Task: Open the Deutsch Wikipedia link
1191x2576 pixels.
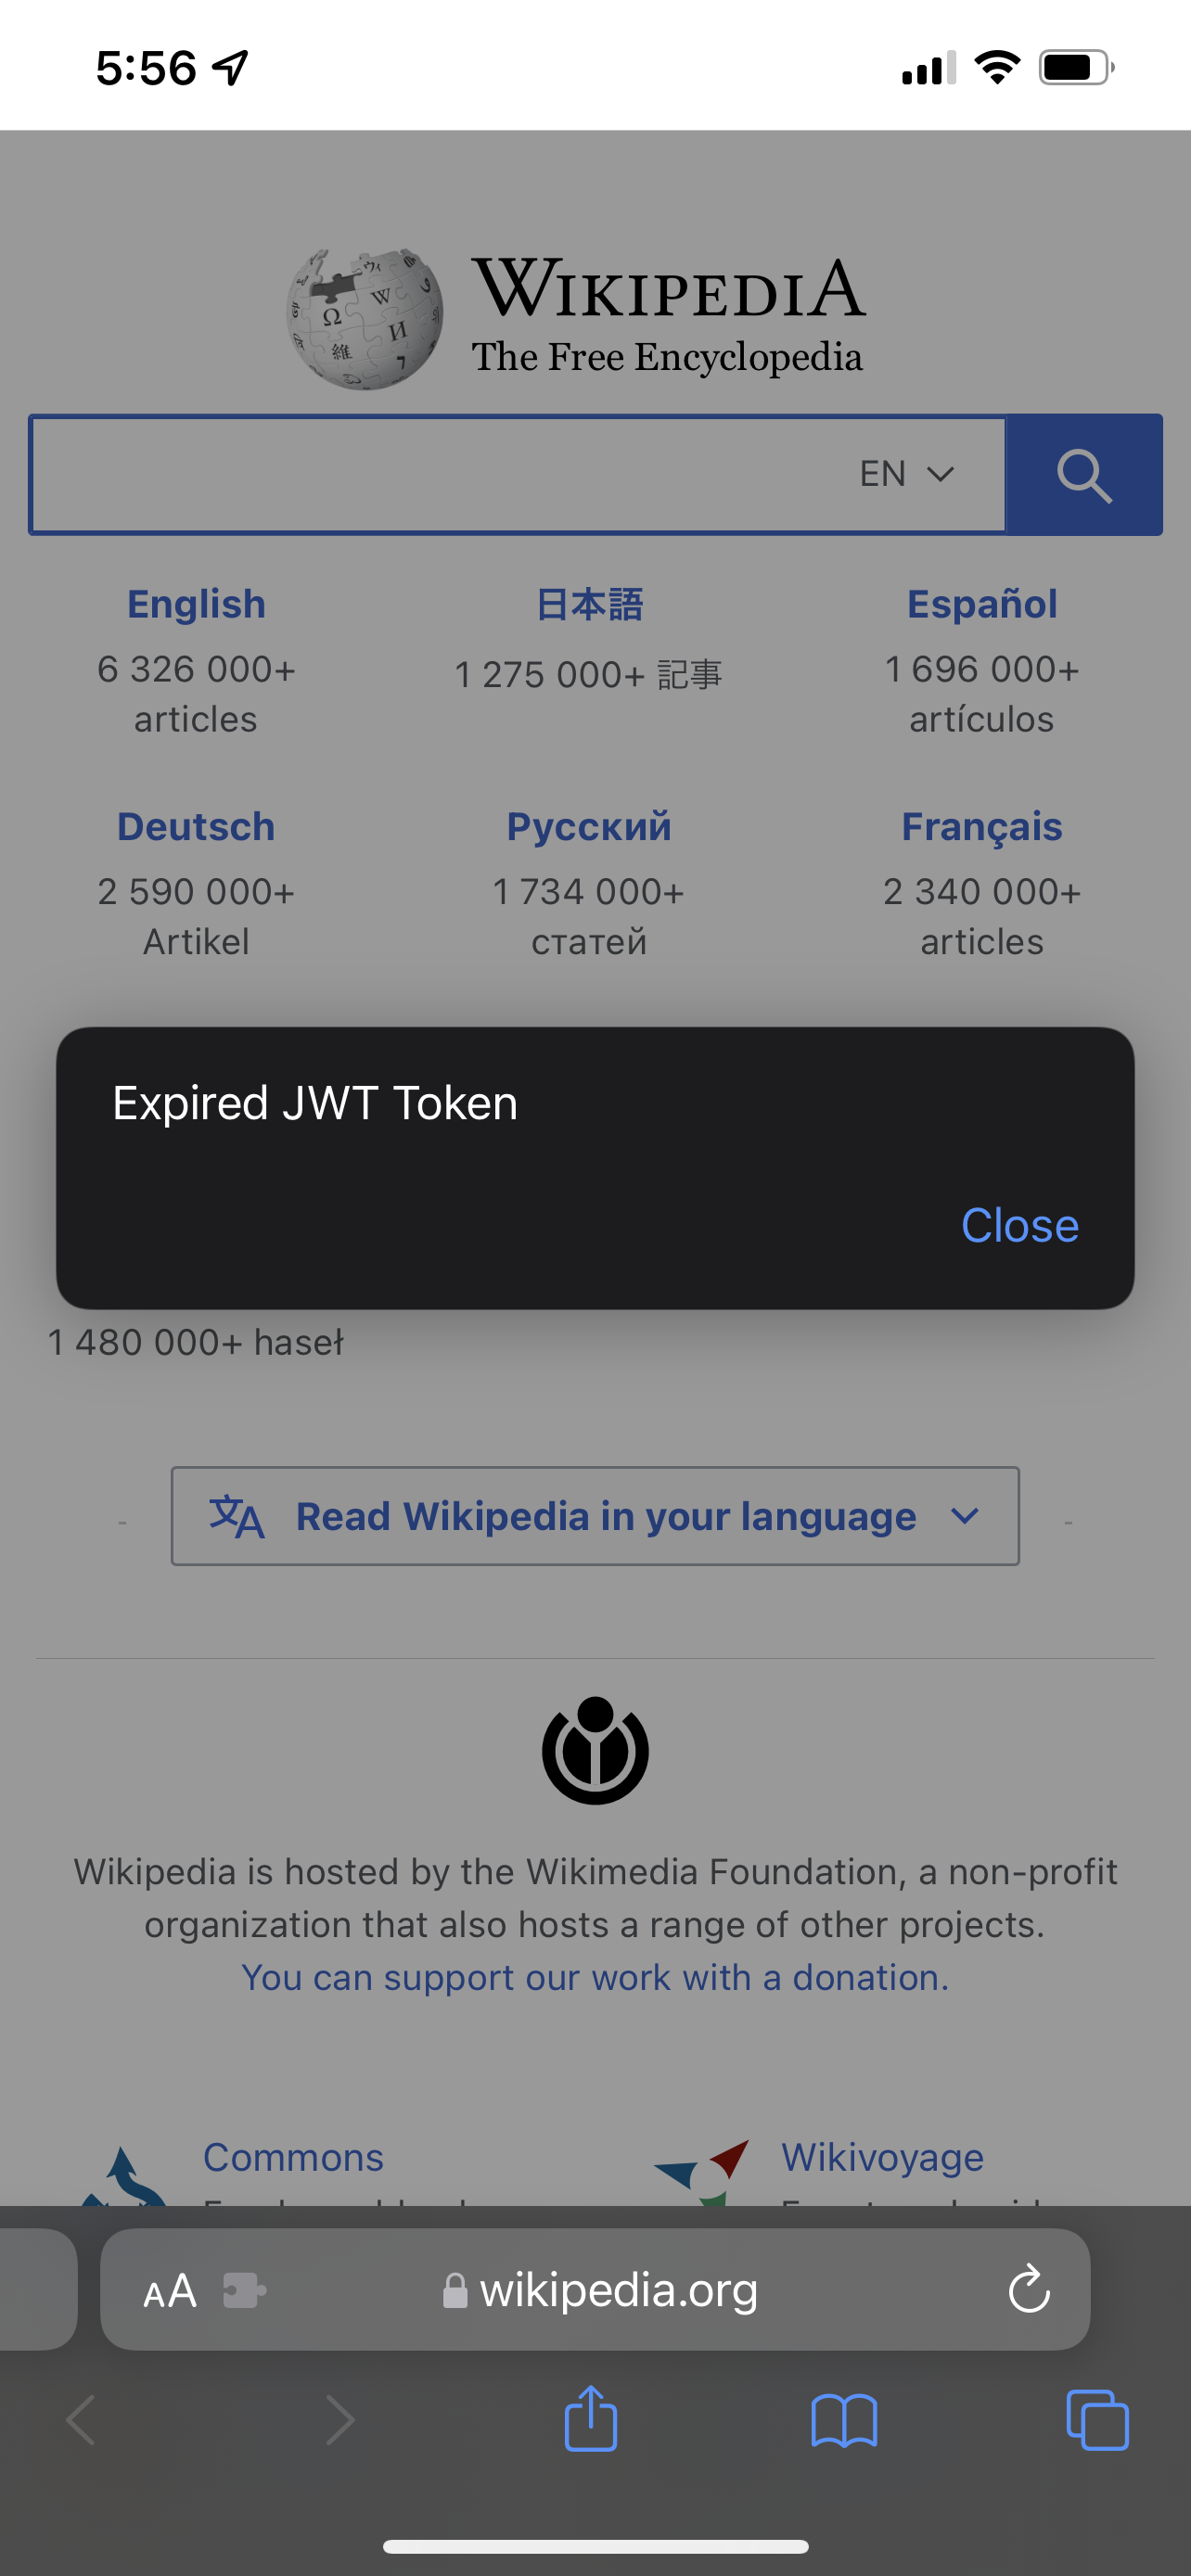Action: [196, 827]
